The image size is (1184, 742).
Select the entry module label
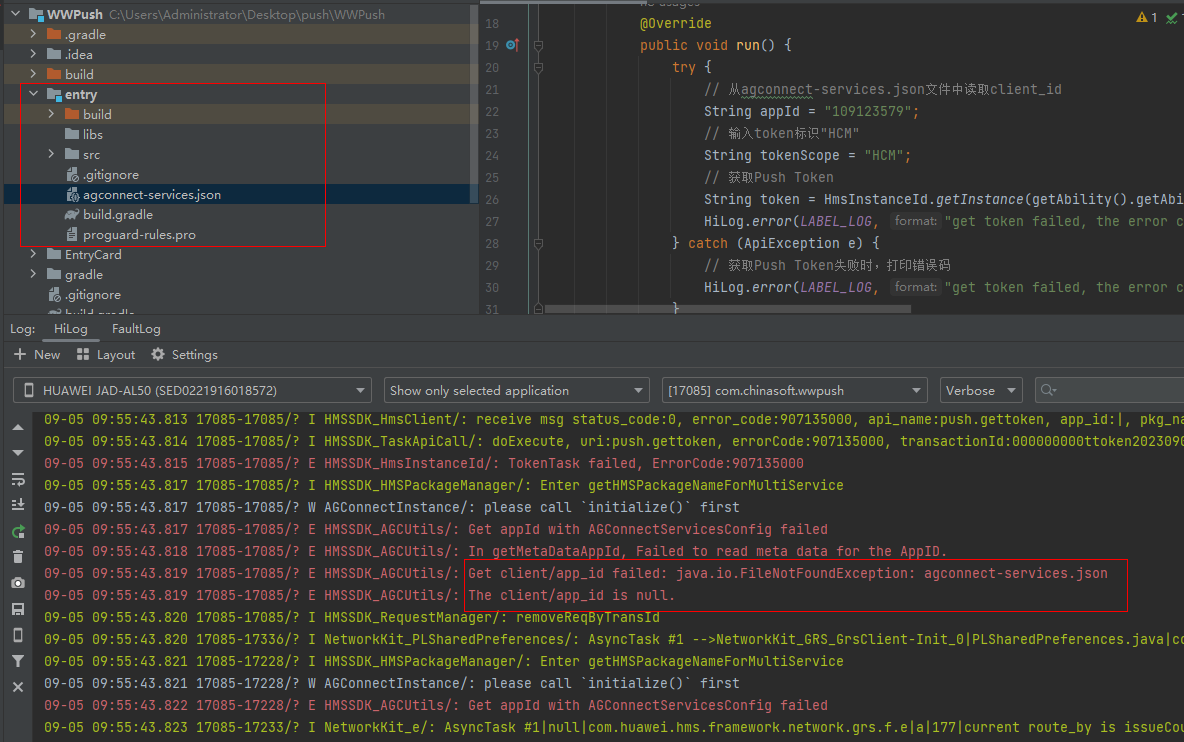click(81, 94)
